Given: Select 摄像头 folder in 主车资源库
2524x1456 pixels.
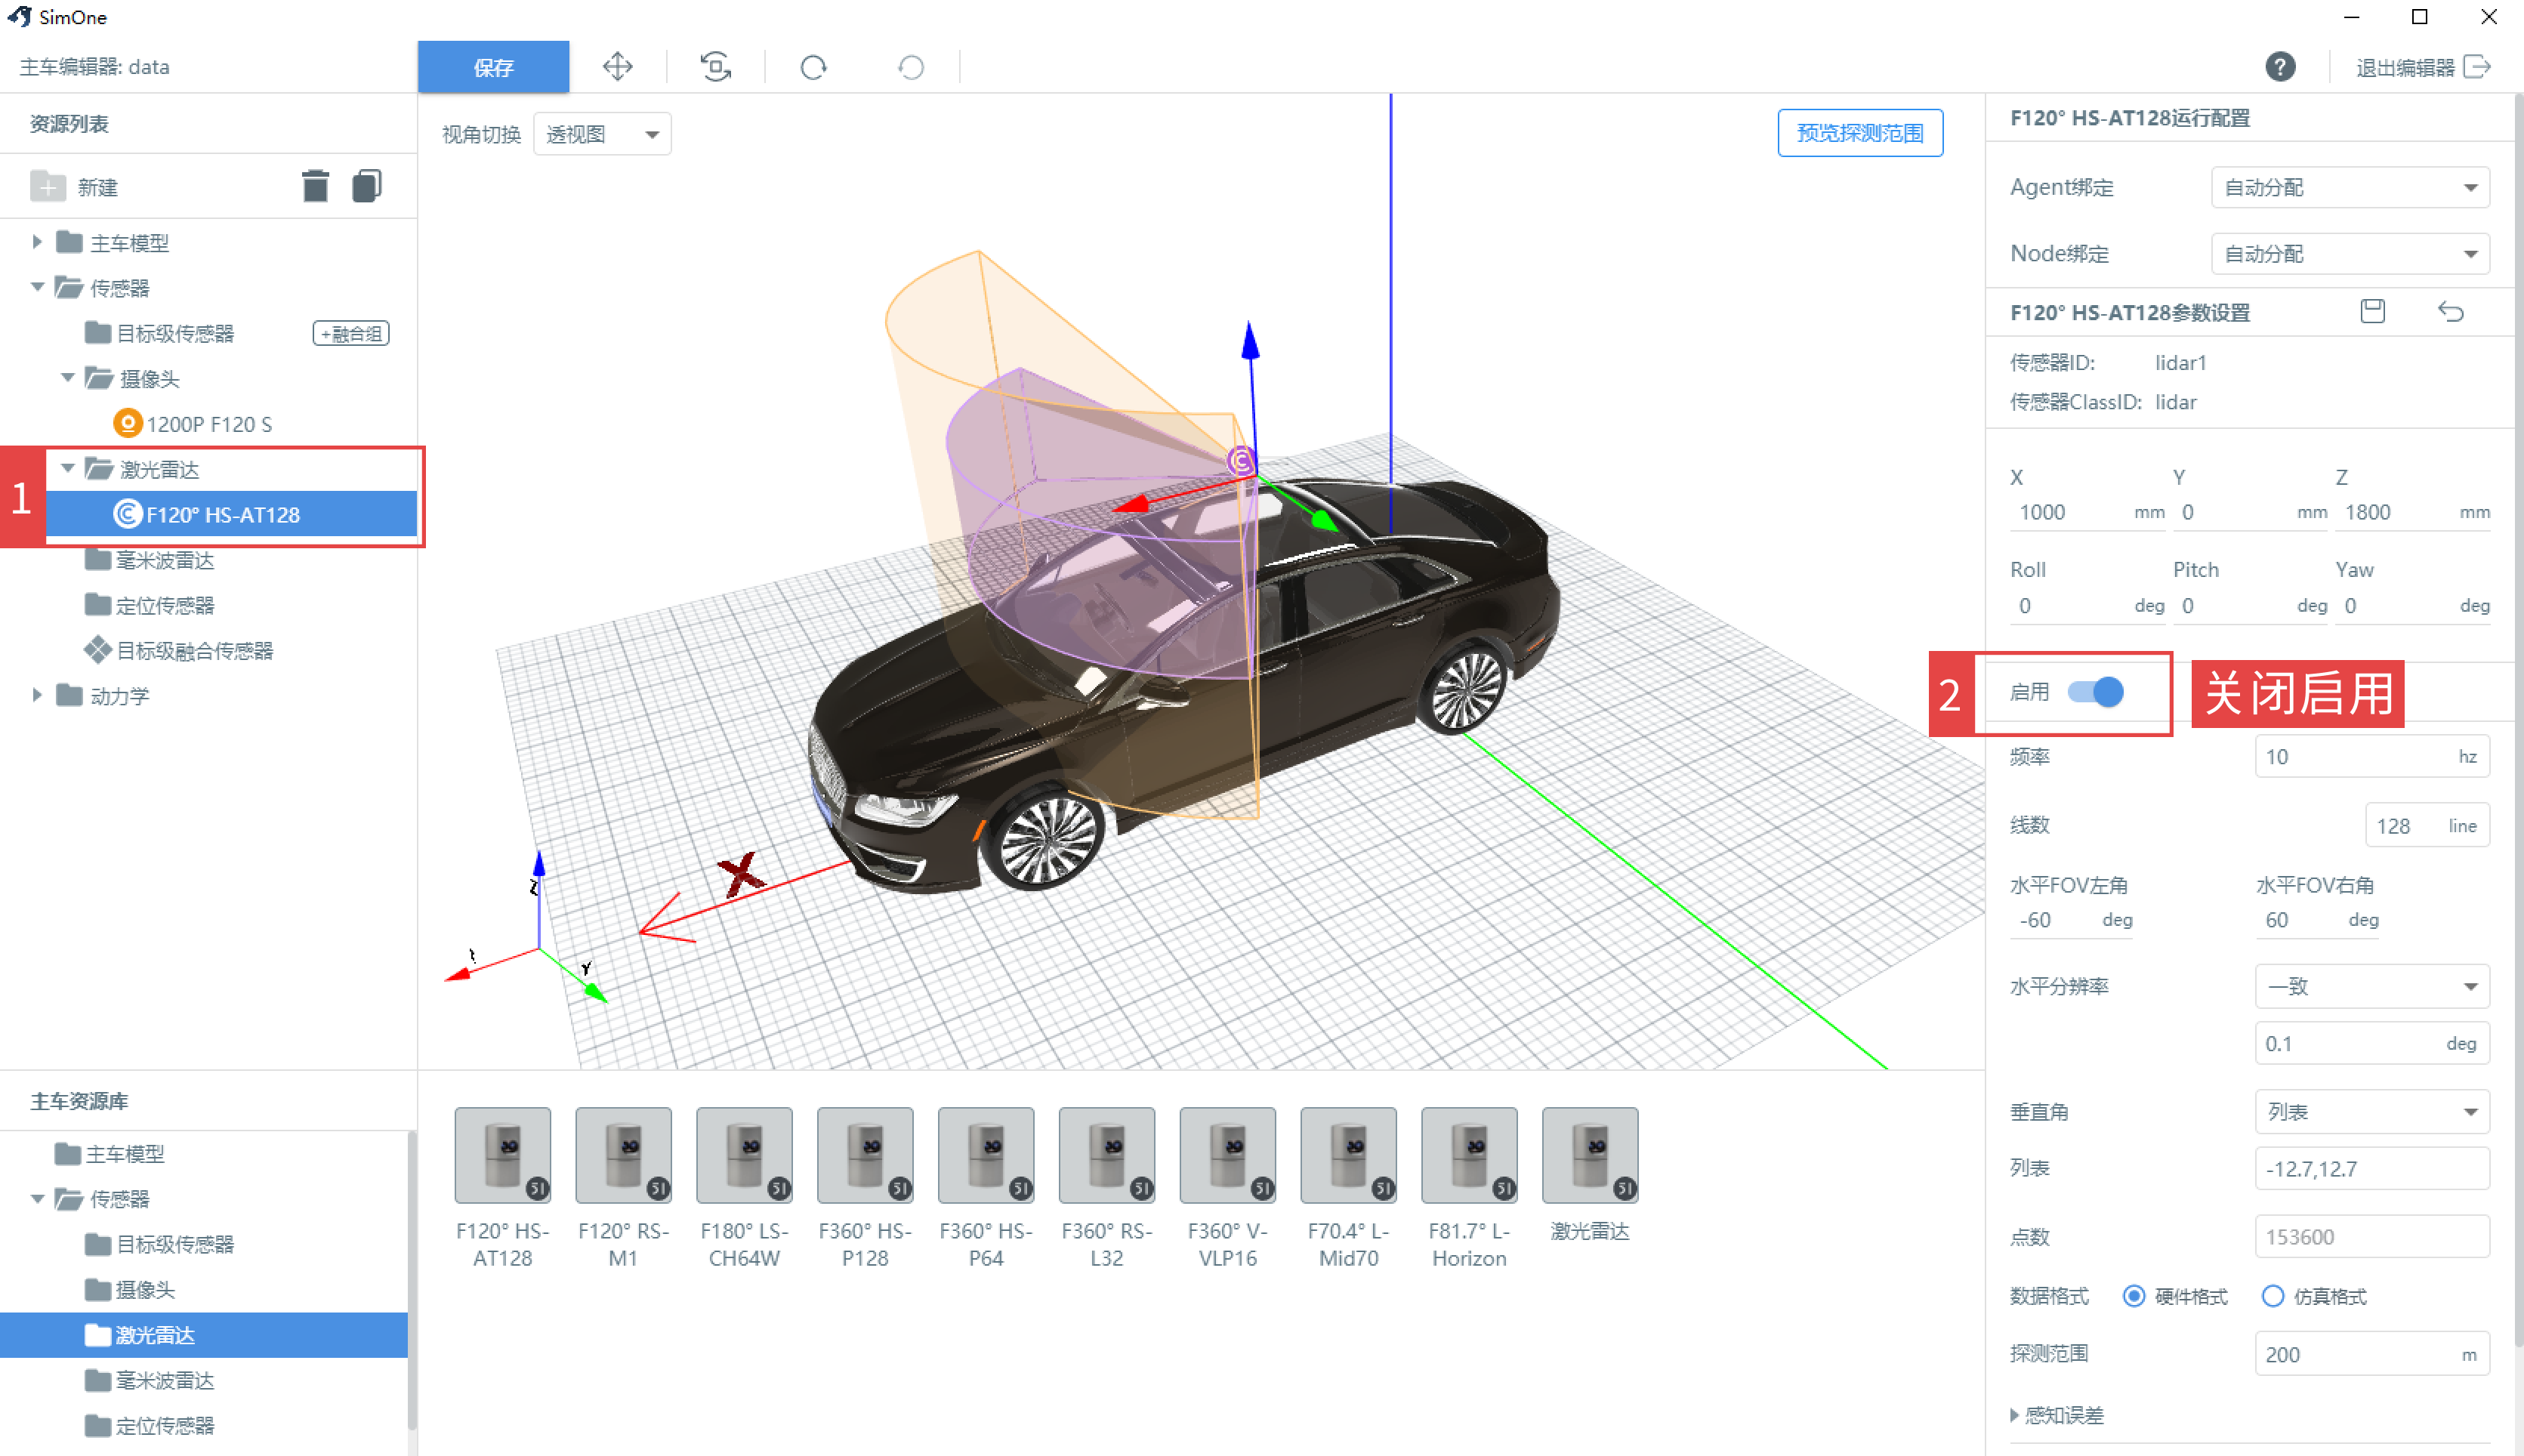Looking at the screenshot, I should coord(130,1289).
